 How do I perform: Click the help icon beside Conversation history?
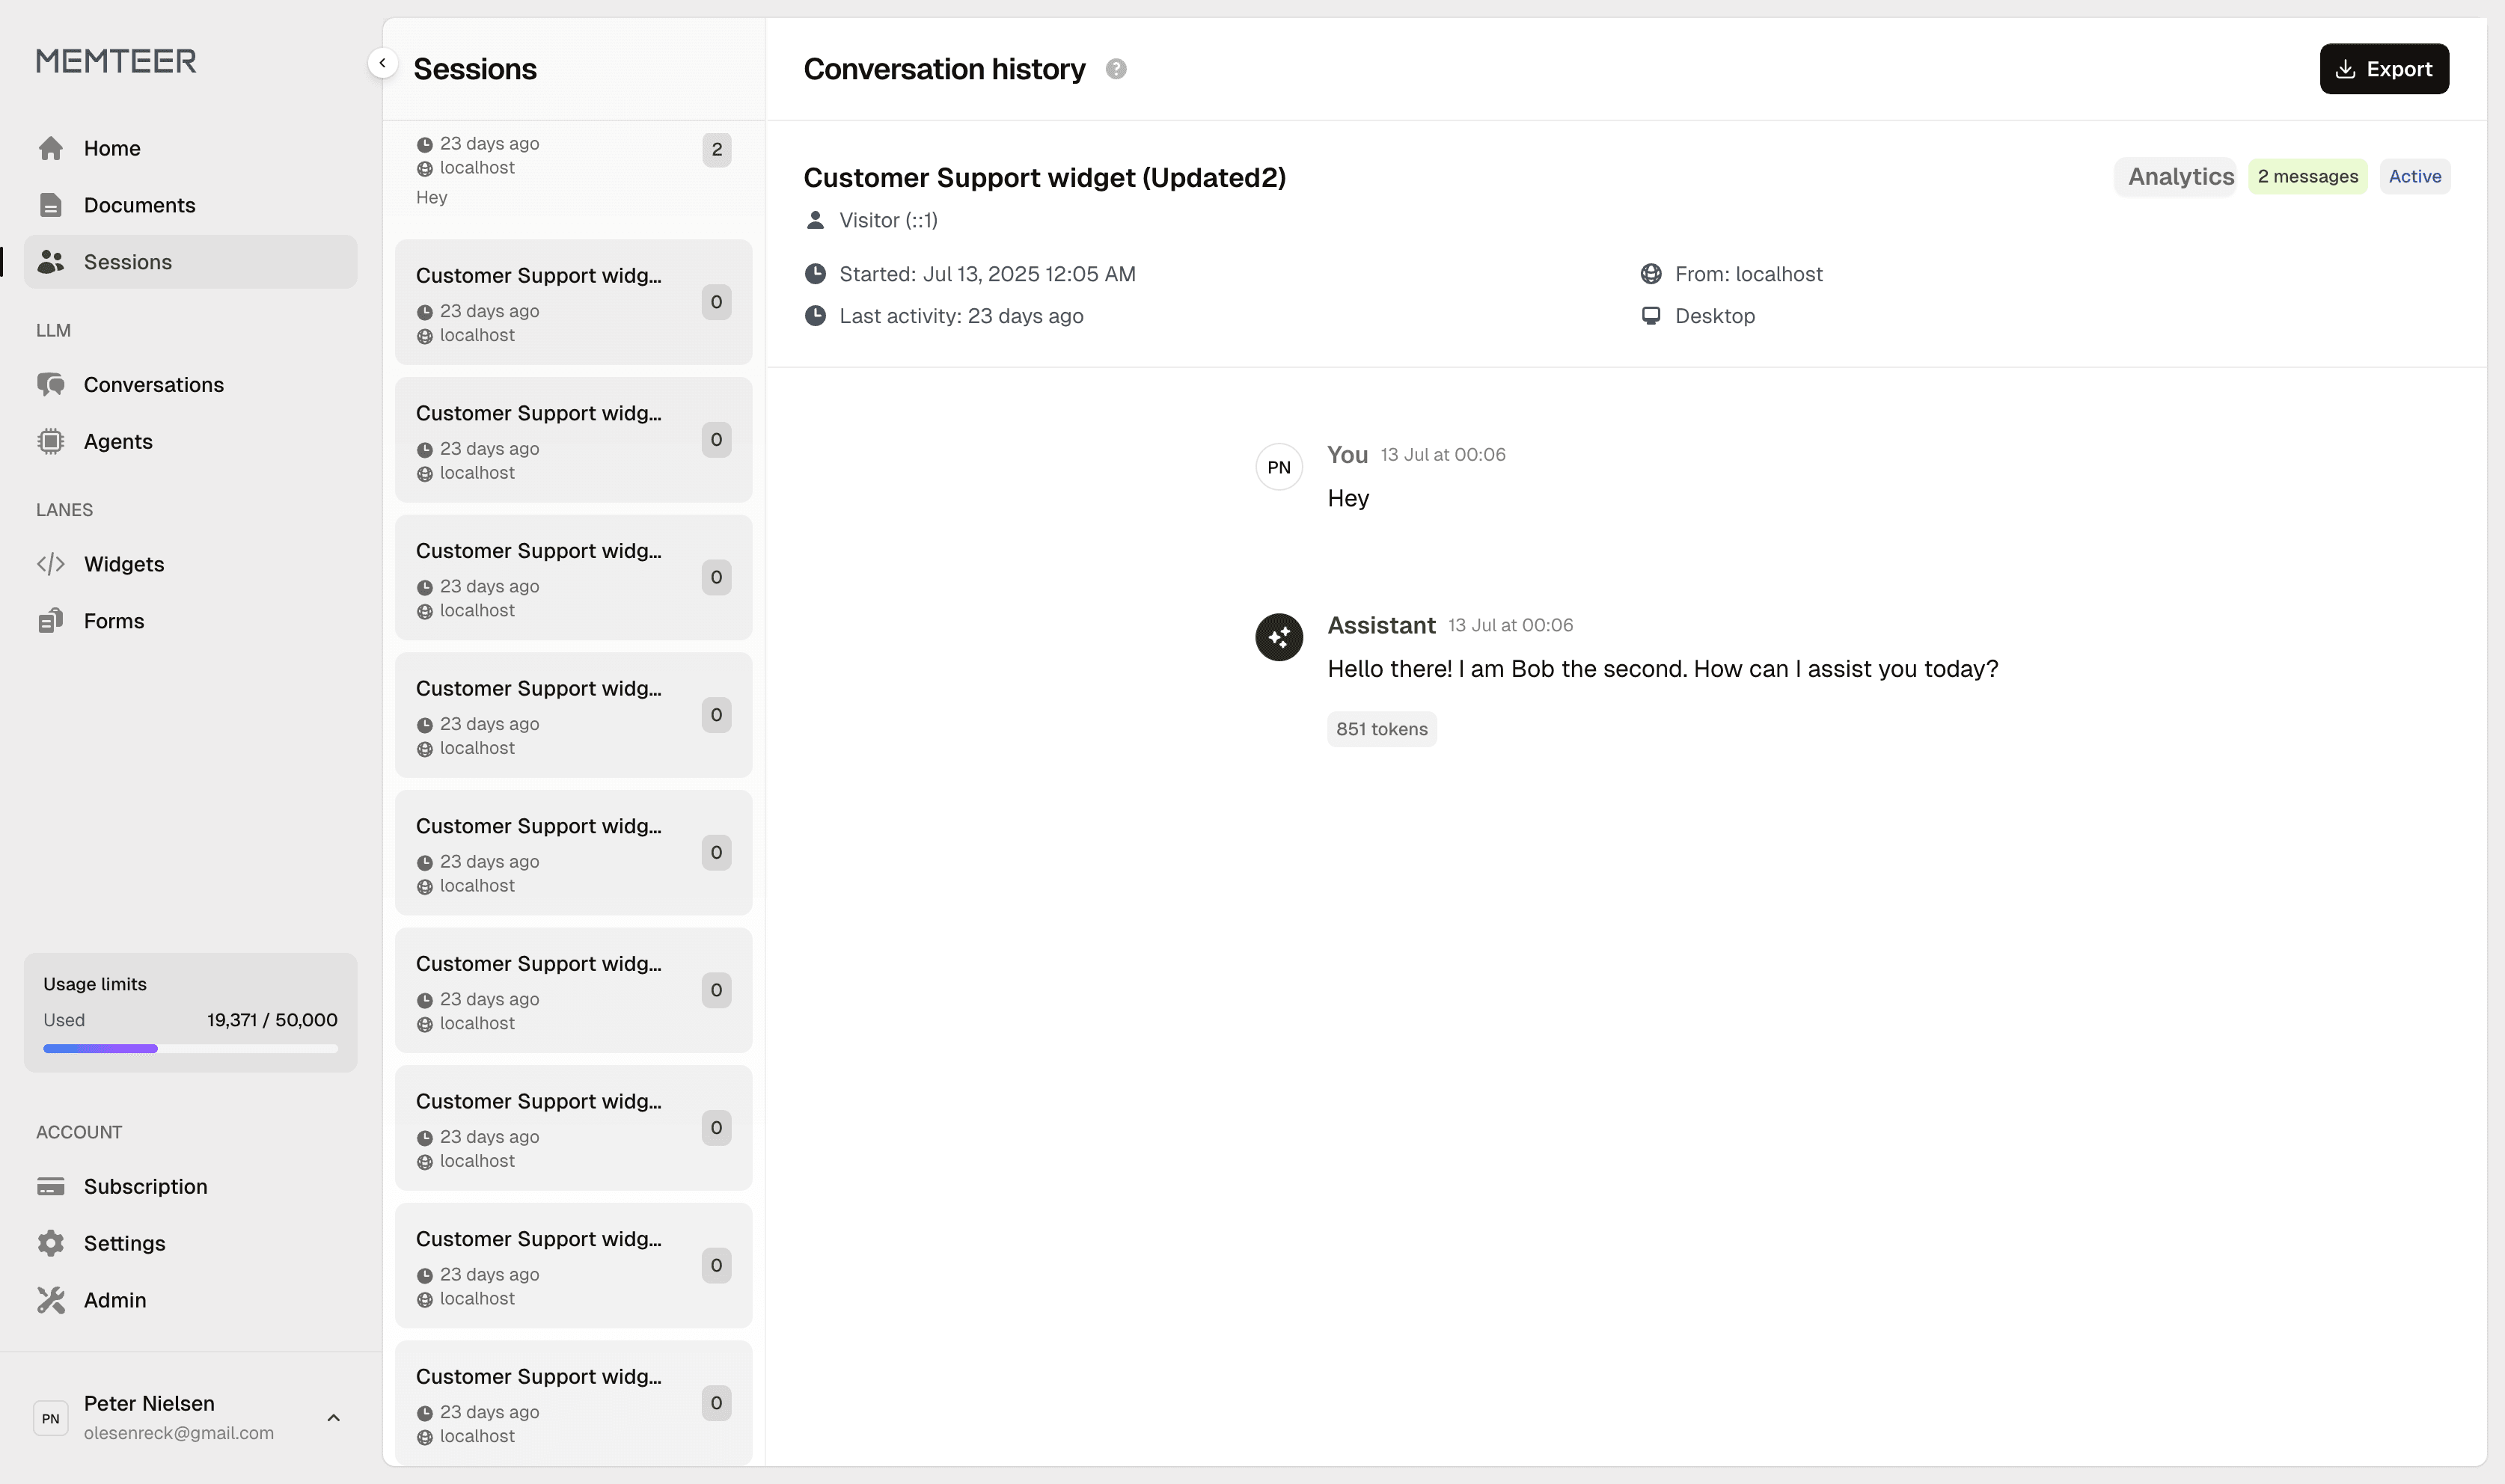1116,69
